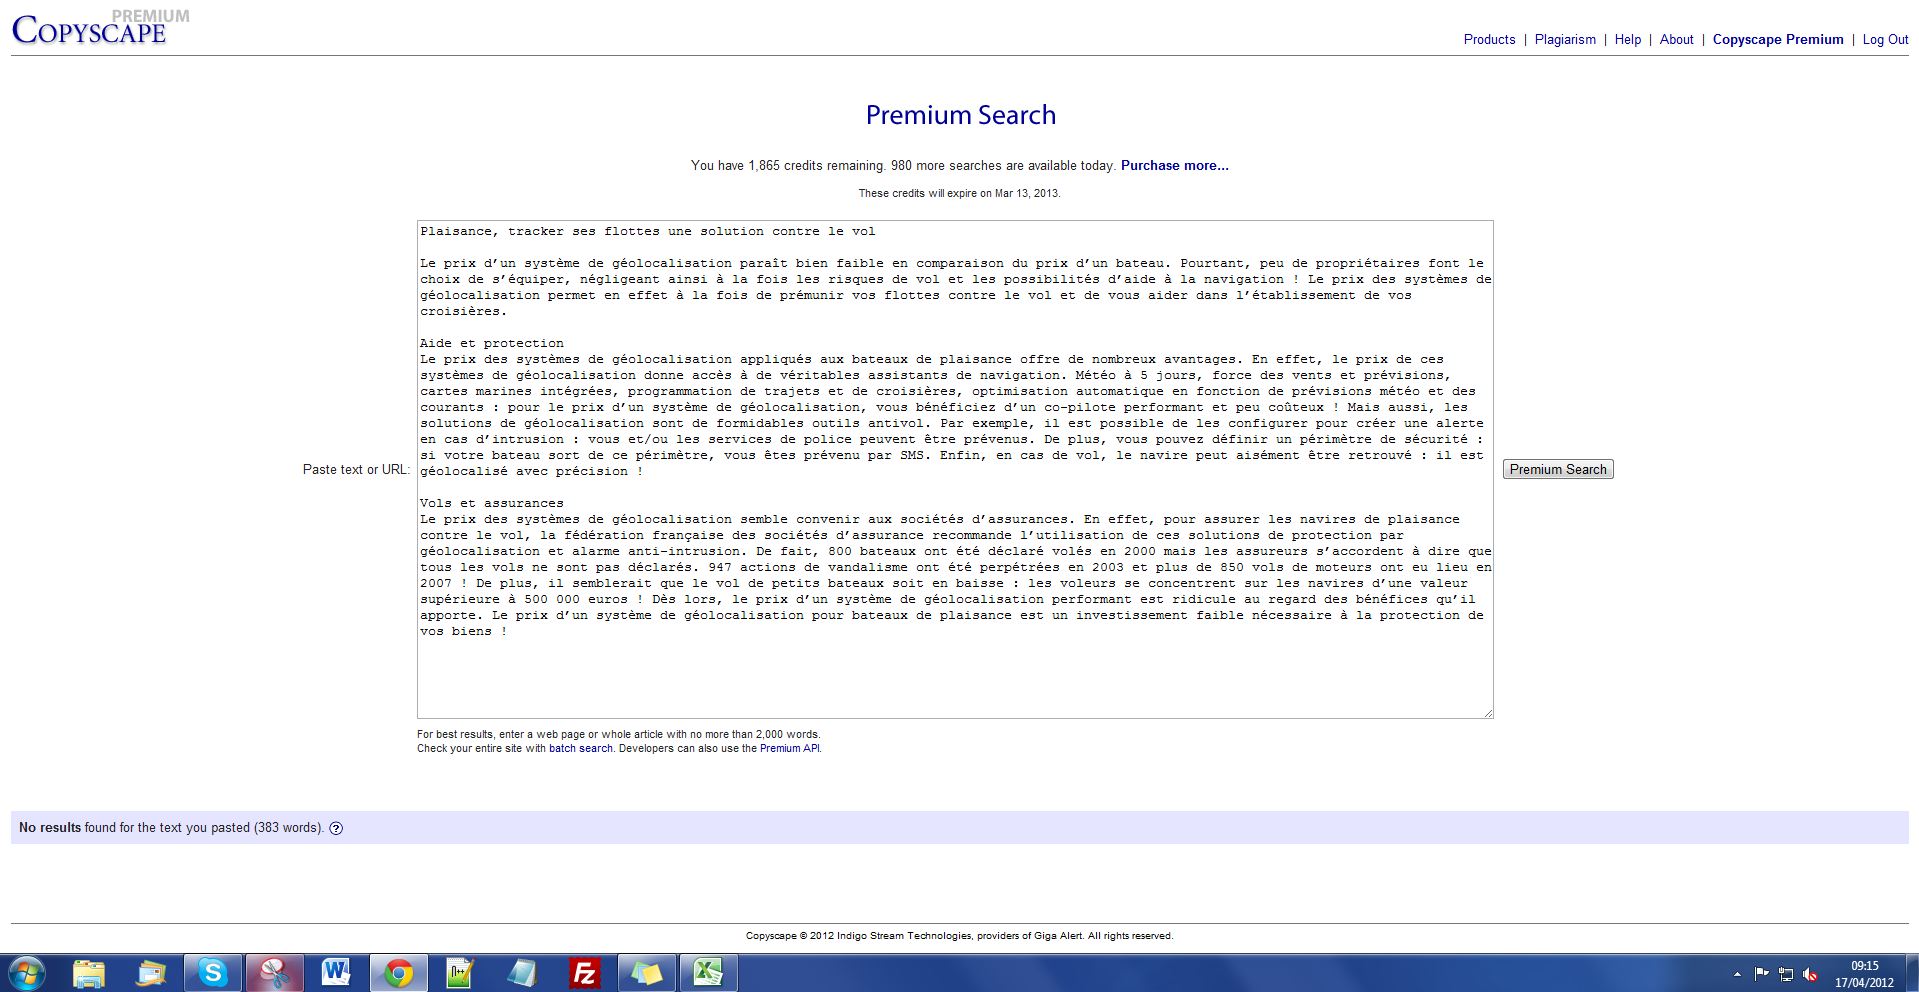Log Out of Copyscape

(x=1885, y=40)
